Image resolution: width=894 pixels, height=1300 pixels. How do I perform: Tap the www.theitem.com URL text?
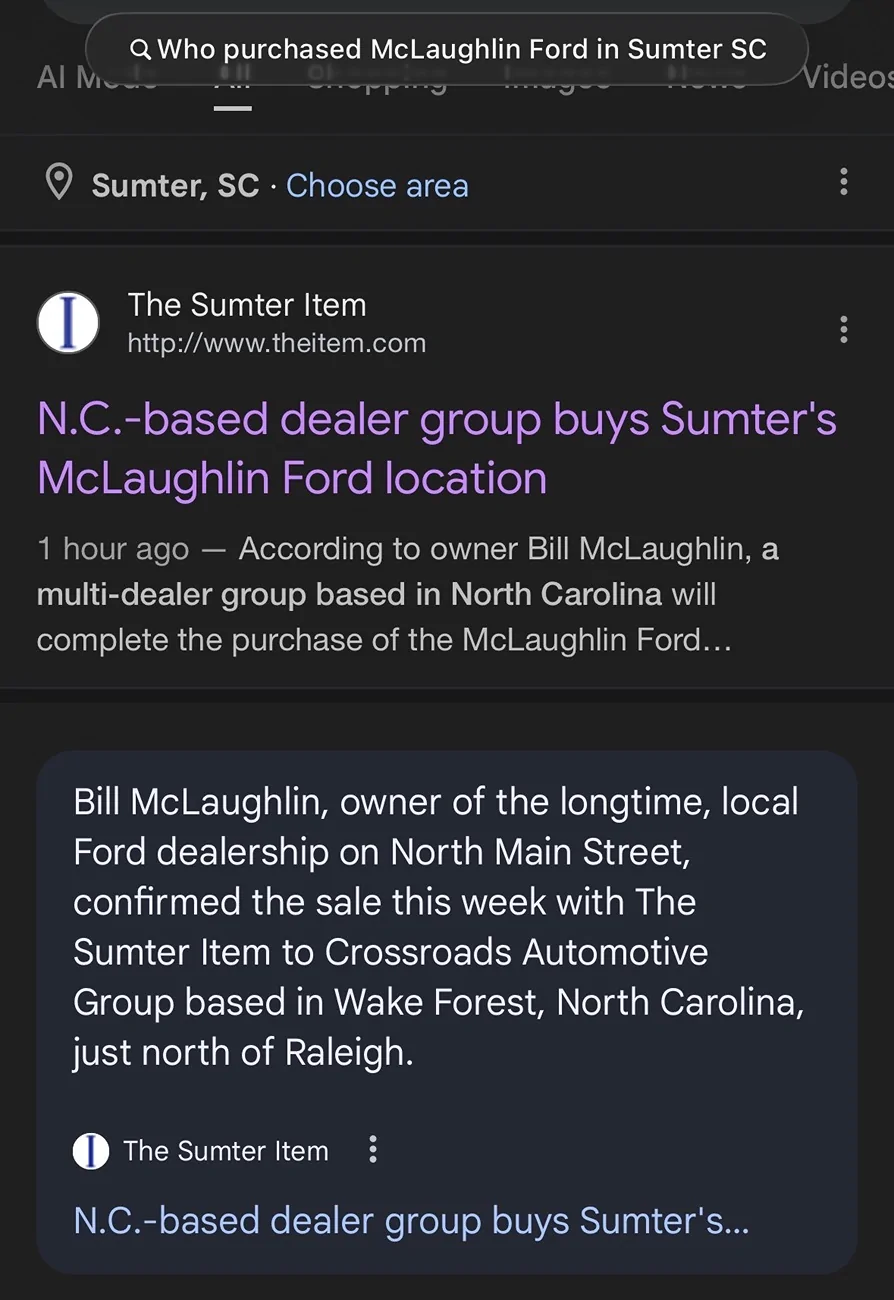click(x=277, y=343)
